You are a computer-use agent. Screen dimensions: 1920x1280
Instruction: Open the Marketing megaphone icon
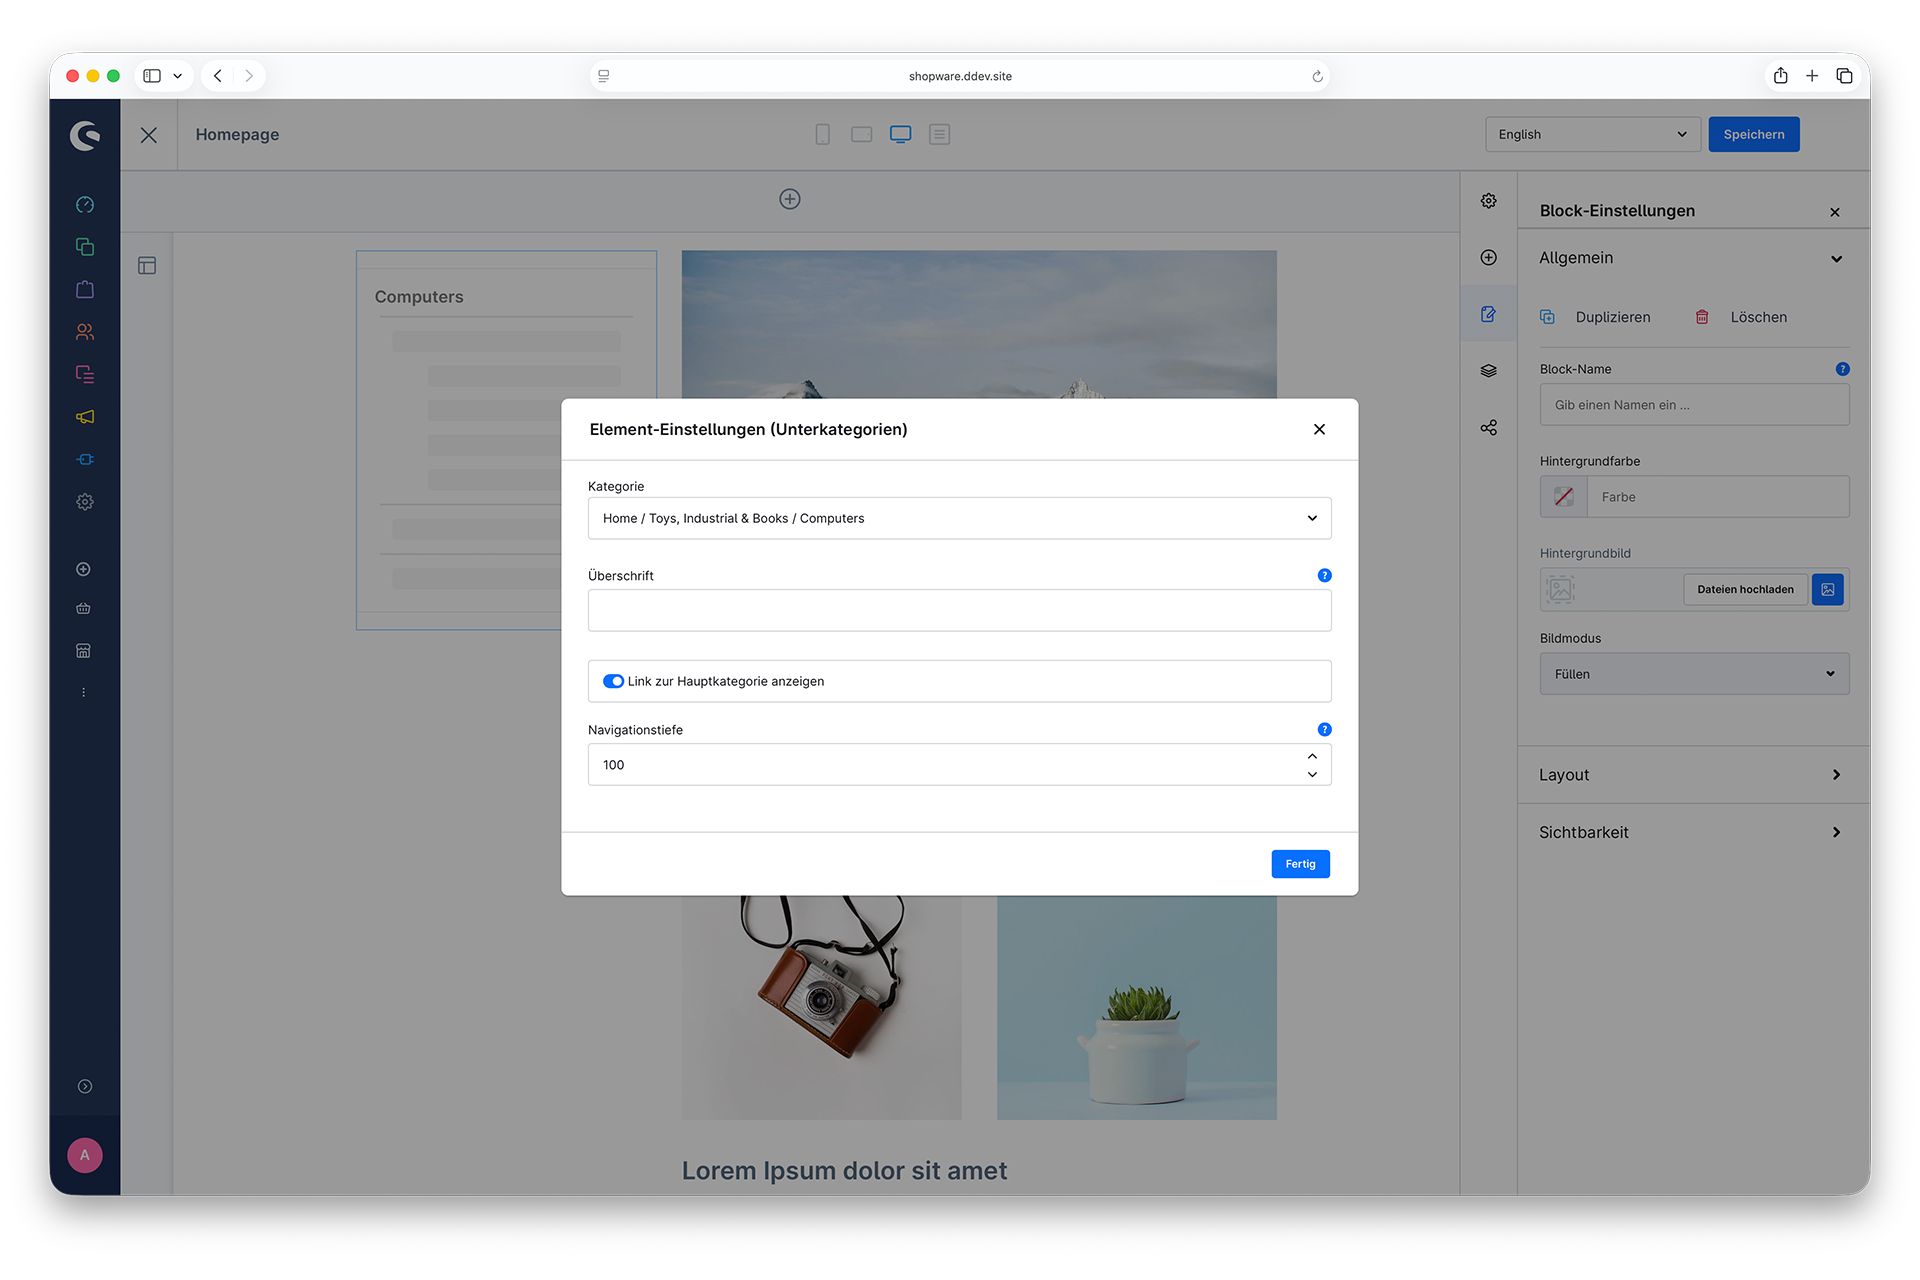(x=85, y=417)
